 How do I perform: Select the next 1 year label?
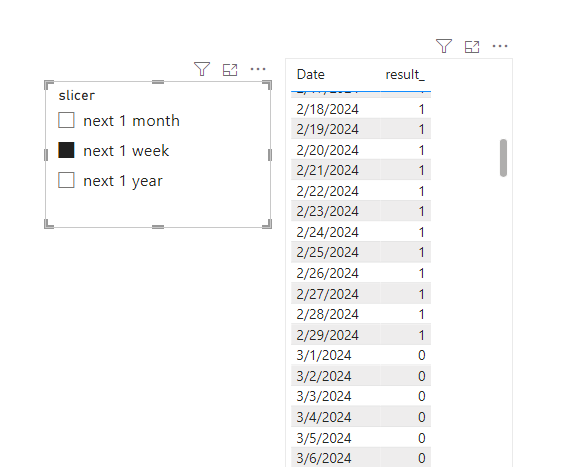pos(123,181)
